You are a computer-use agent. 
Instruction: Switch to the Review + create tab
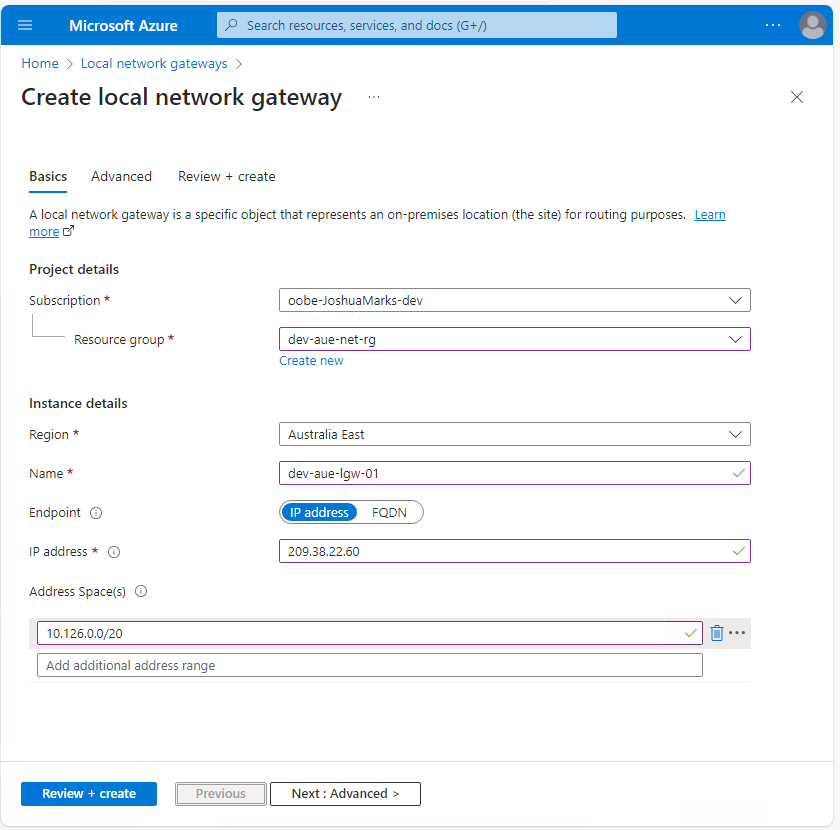226,176
